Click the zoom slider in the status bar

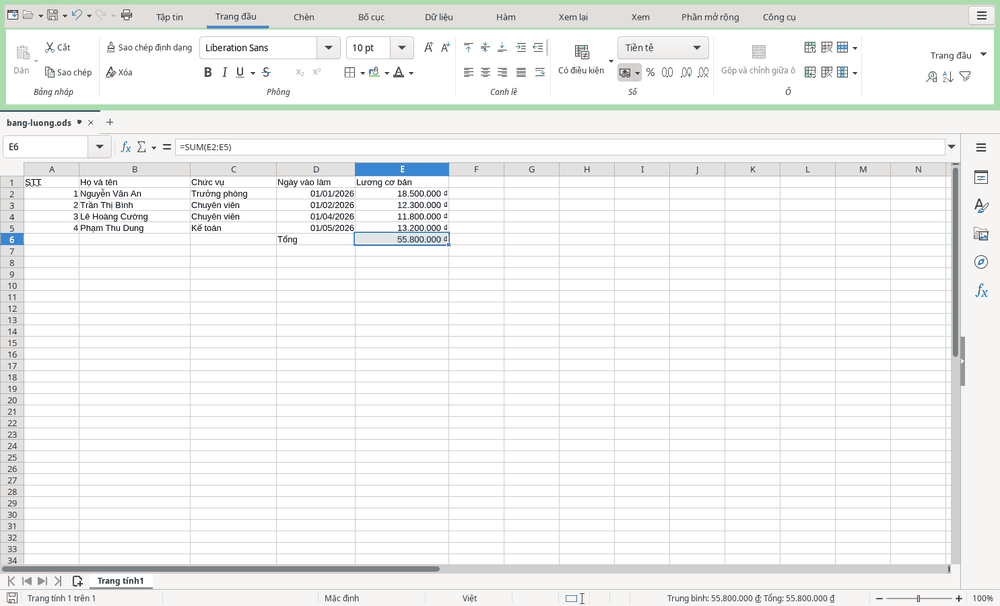918,598
